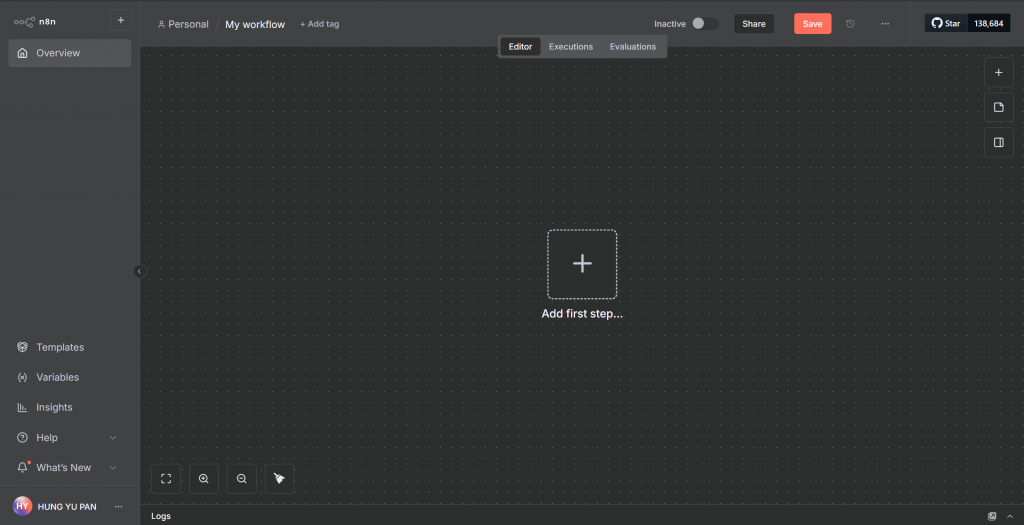
Task: Add a node with canvas plus icon
Action: [x=999, y=72]
